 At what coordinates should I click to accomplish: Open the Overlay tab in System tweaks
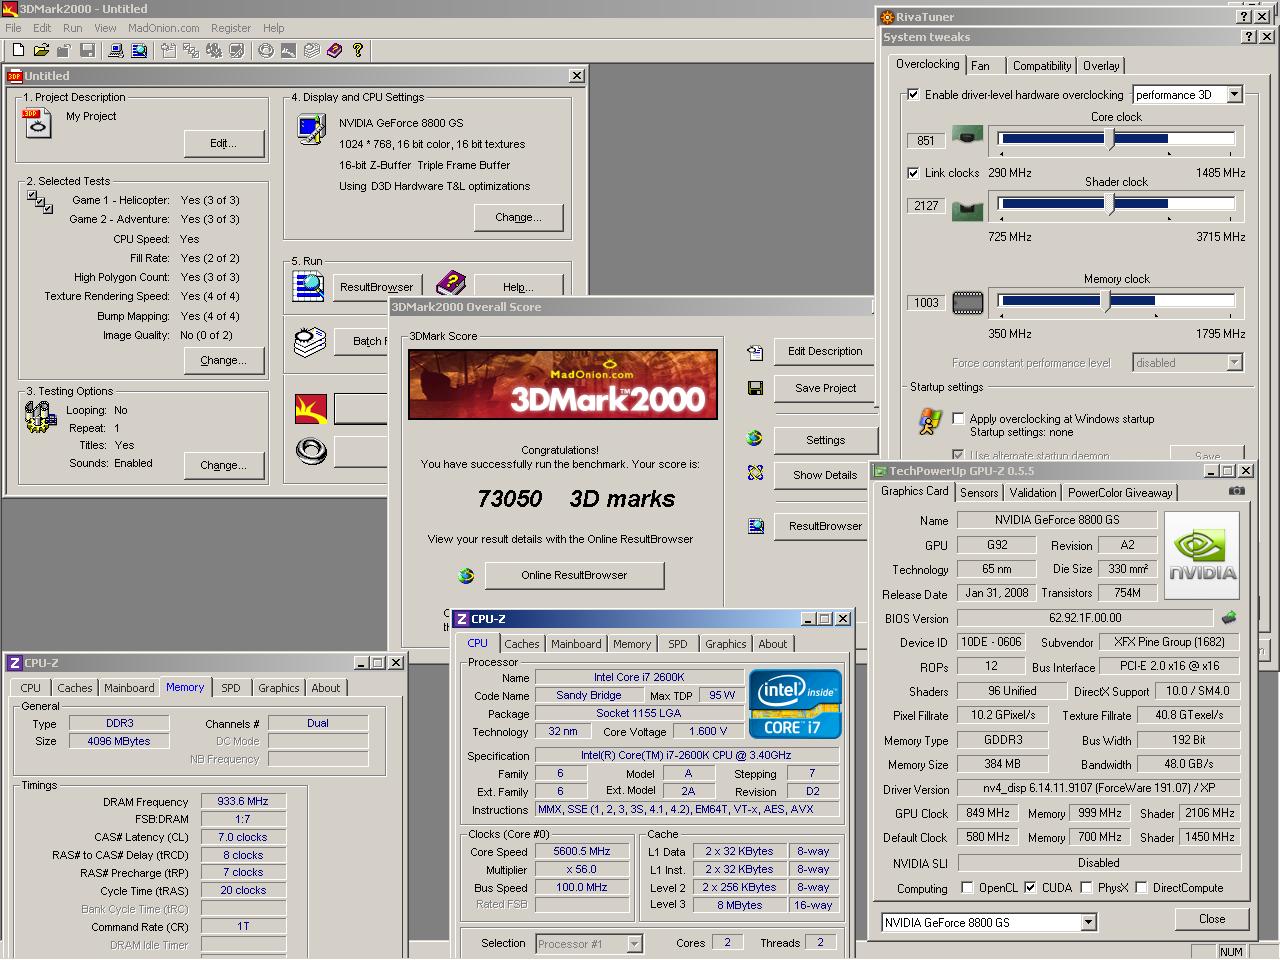[x=1101, y=66]
